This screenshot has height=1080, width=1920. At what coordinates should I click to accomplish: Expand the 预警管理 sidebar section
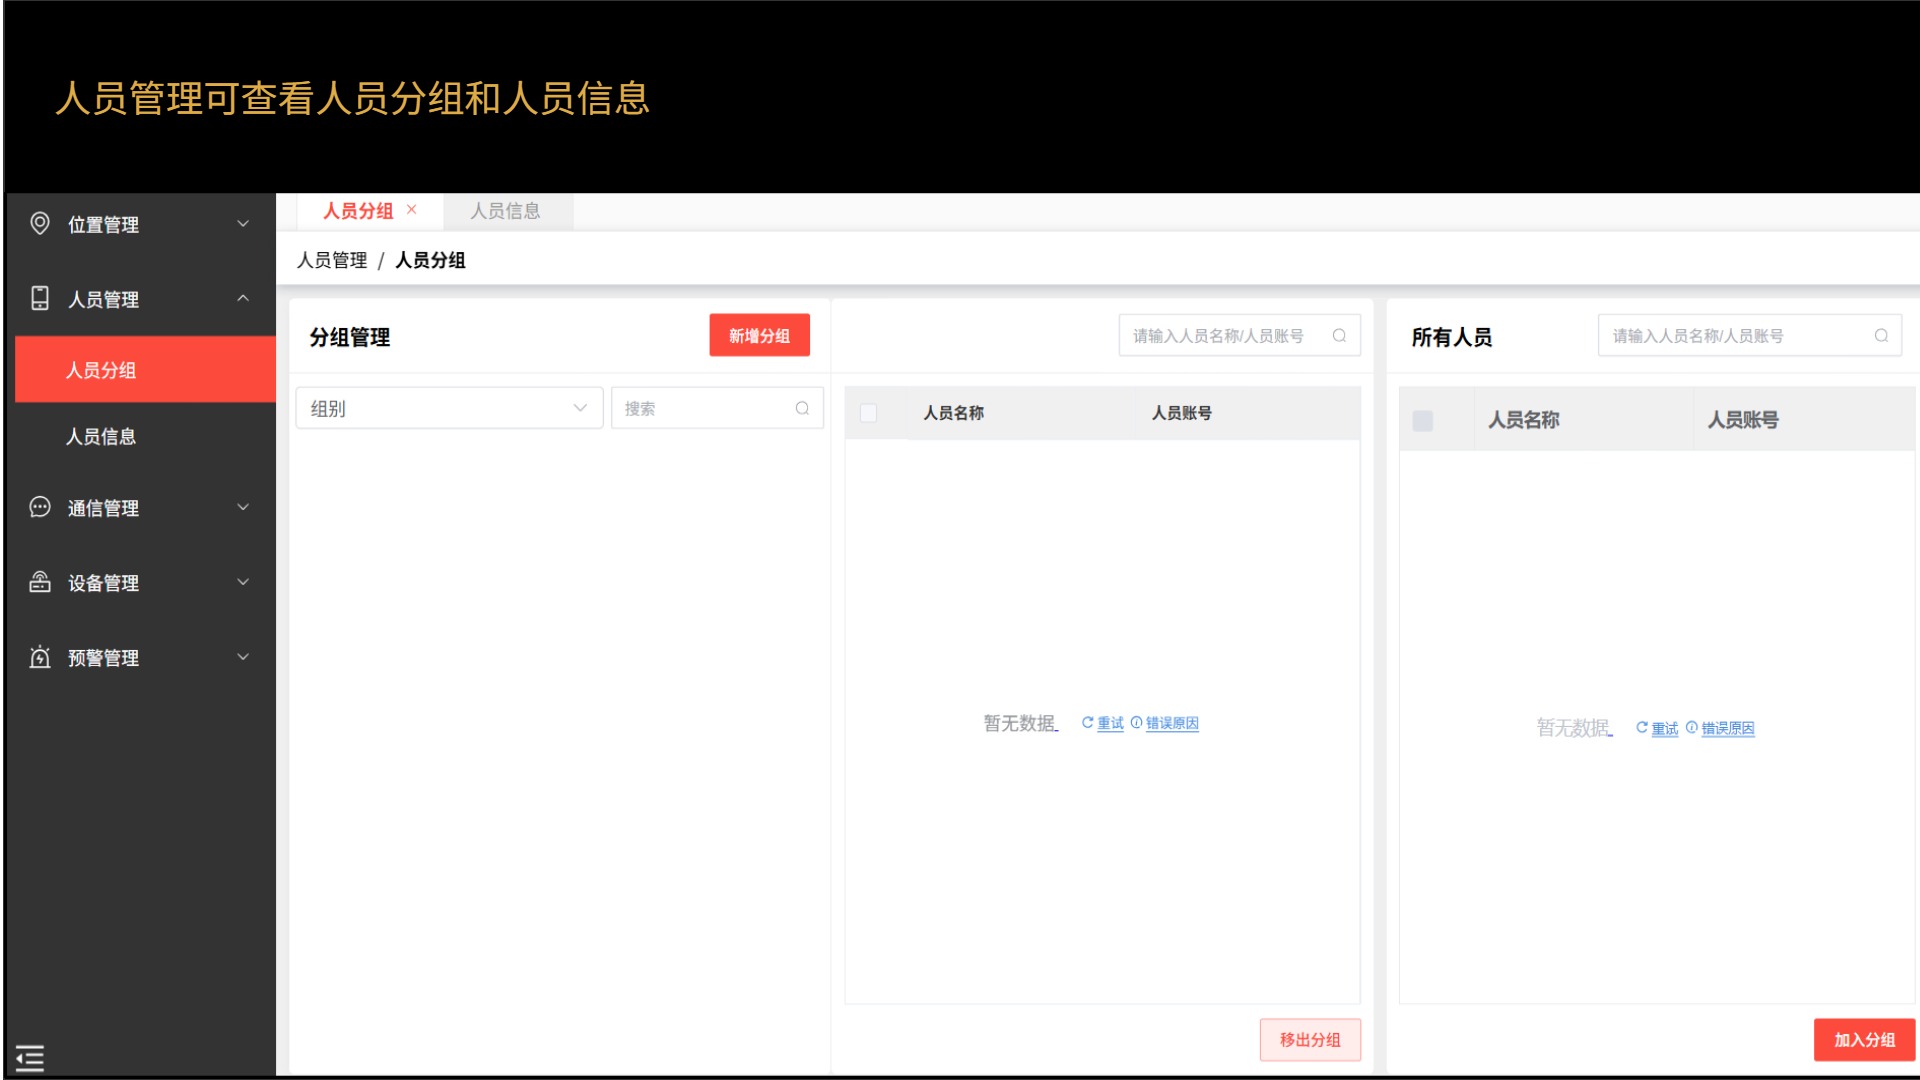[243, 657]
